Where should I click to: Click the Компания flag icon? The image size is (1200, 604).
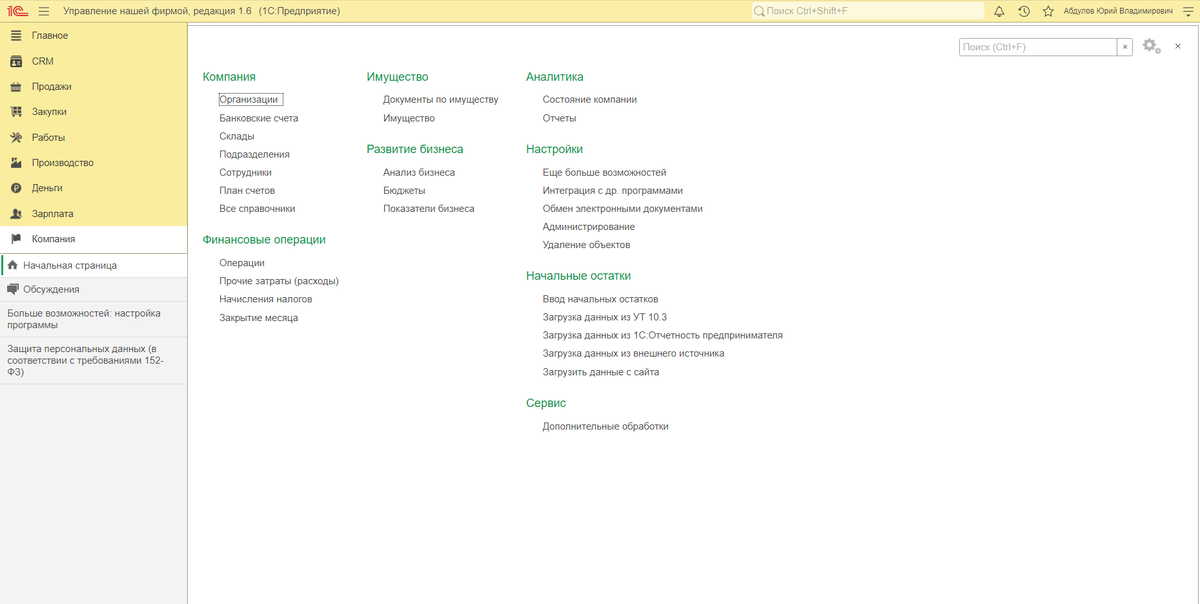pos(15,239)
